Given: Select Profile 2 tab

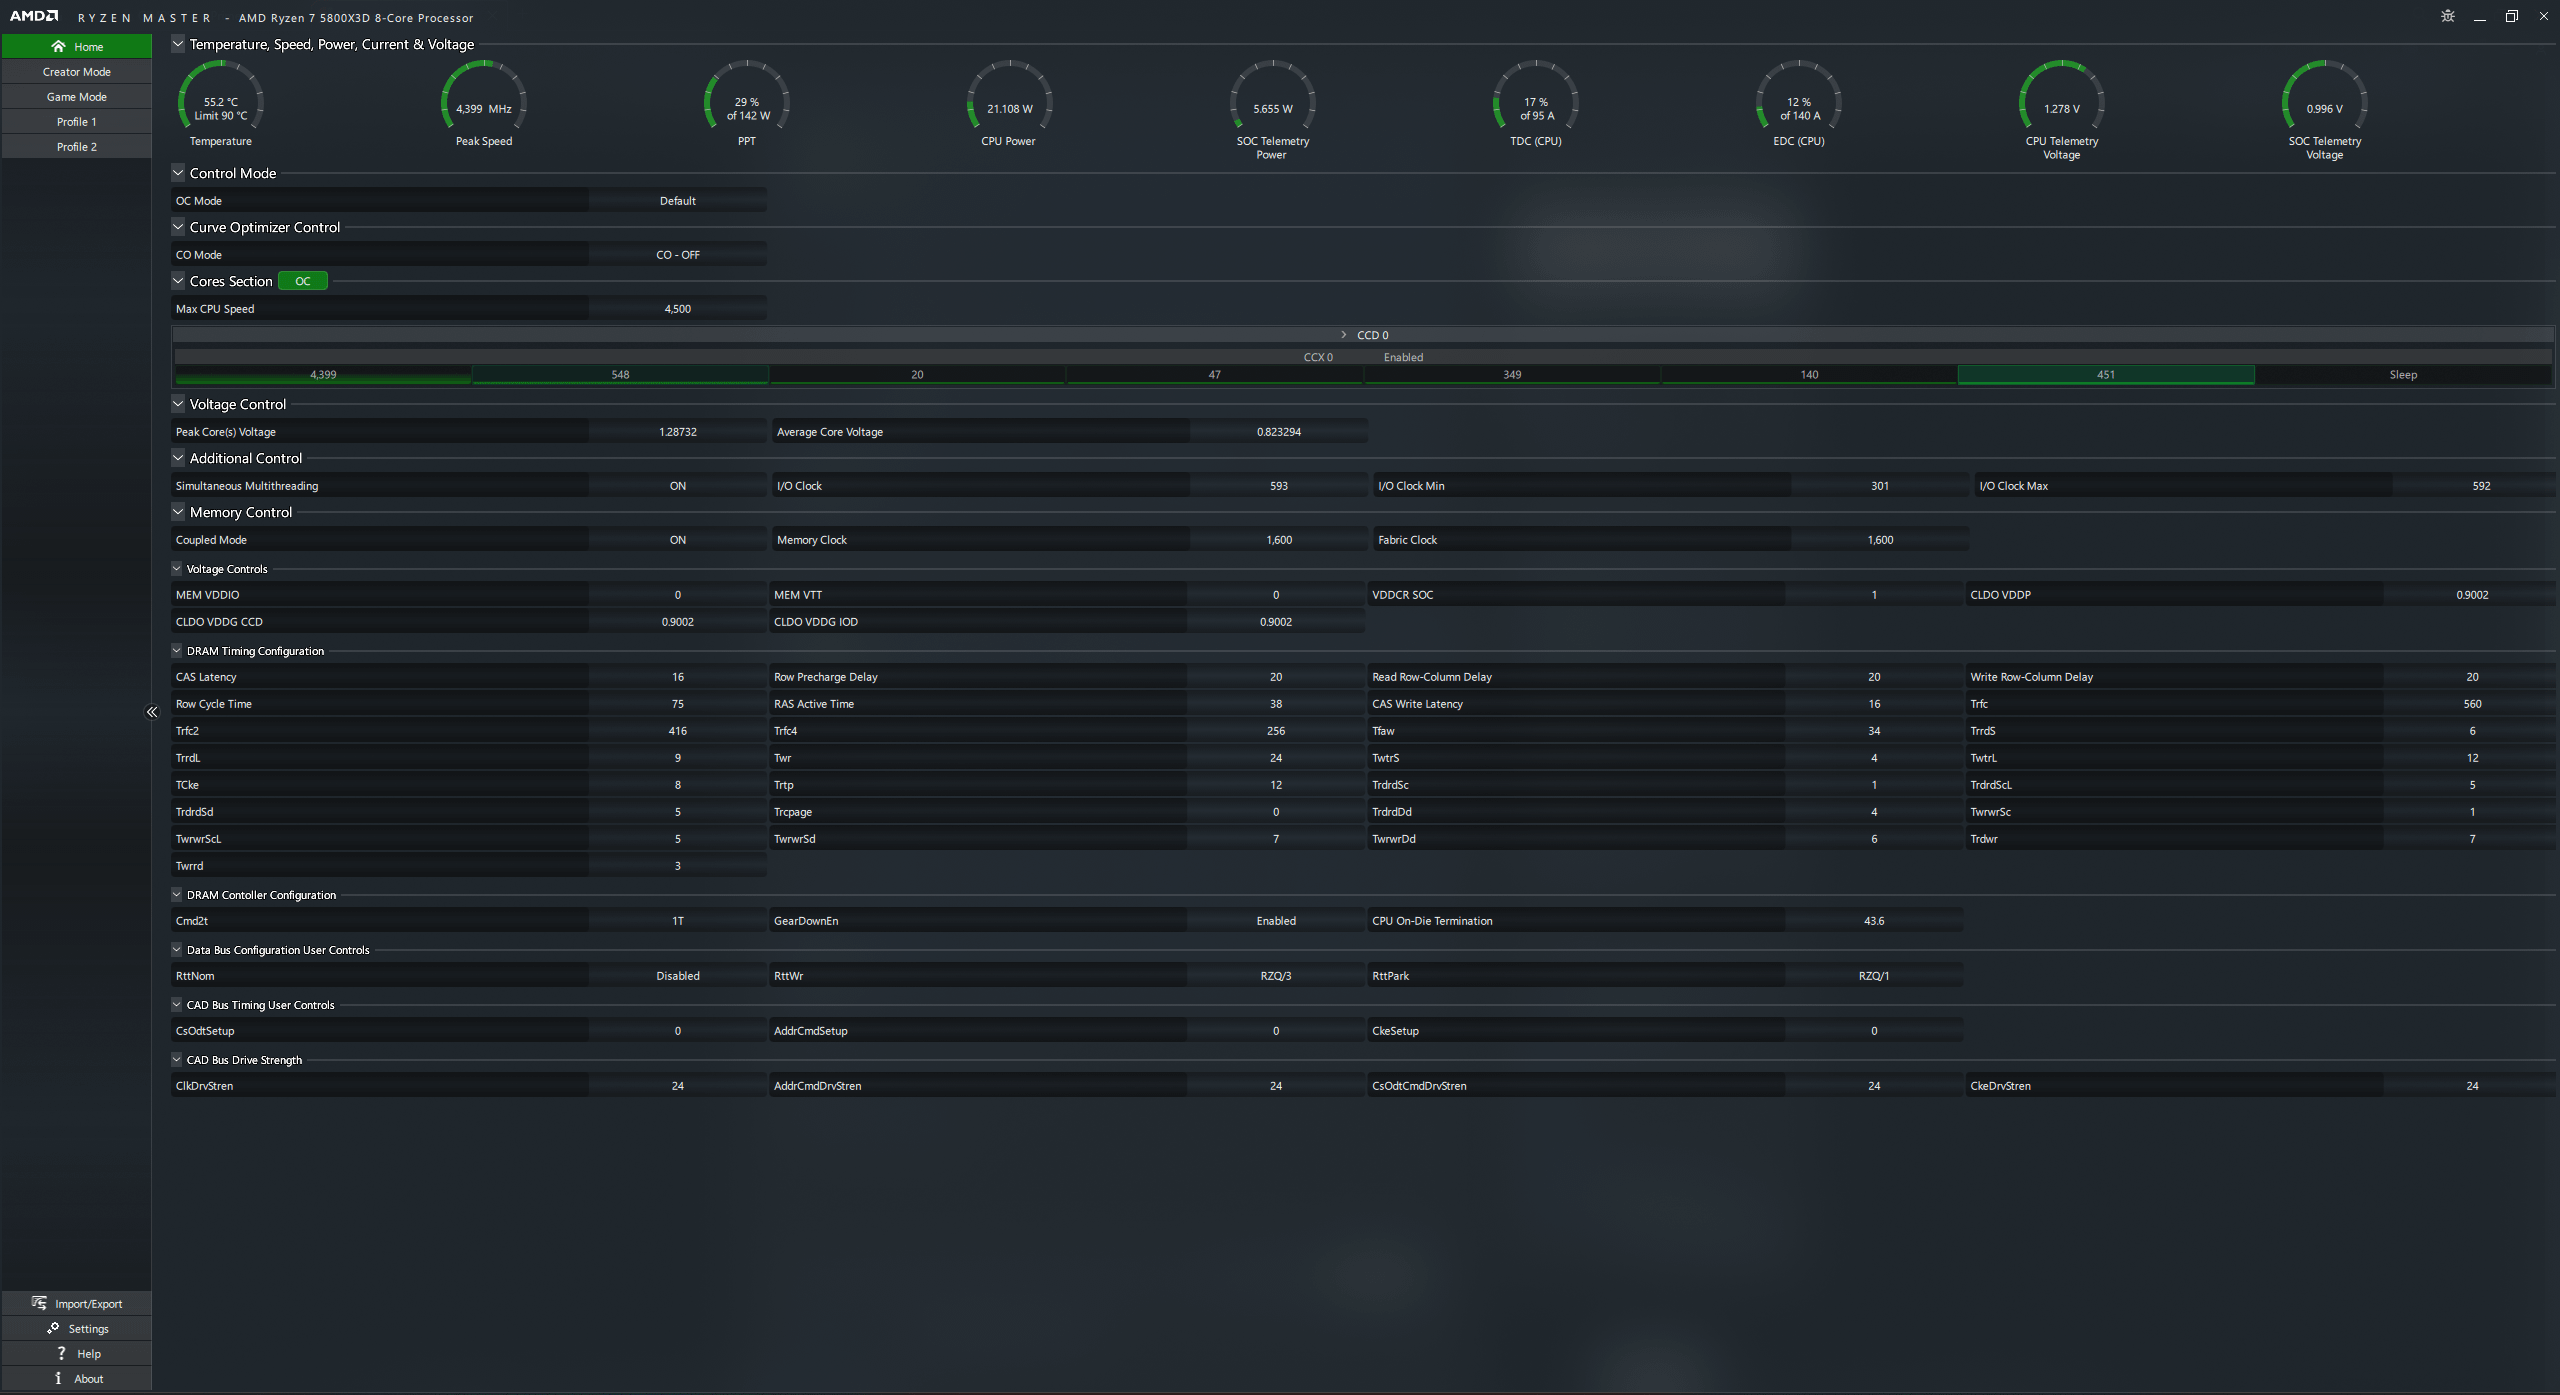Looking at the screenshot, I should click(x=77, y=147).
